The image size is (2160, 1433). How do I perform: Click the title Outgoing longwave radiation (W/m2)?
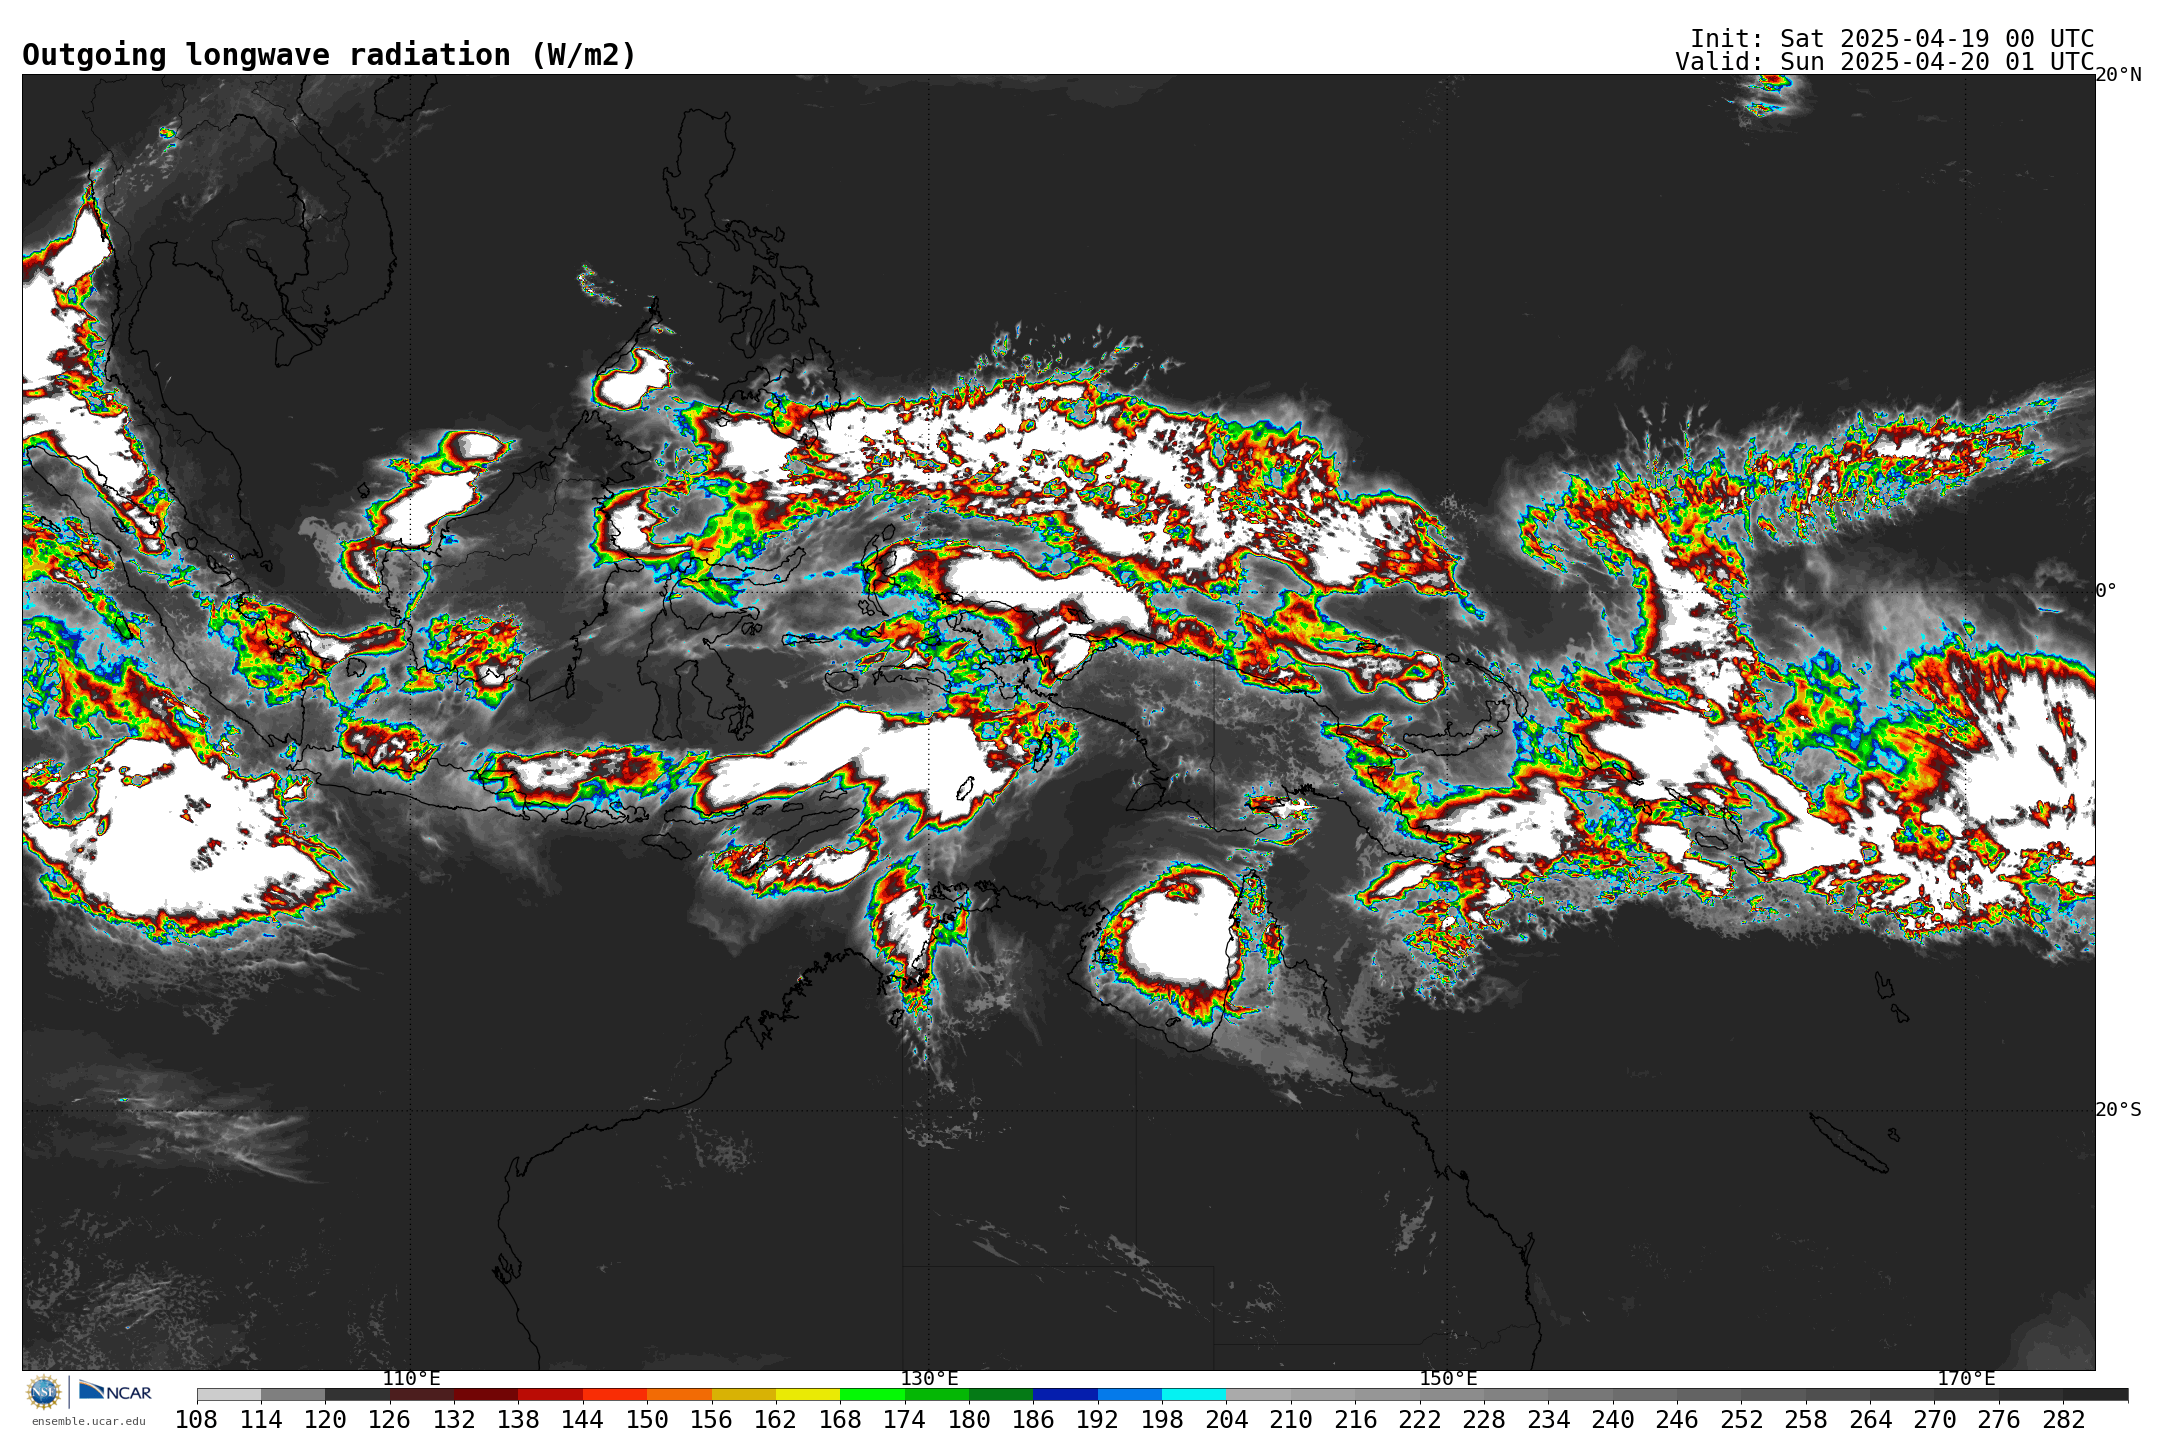[x=329, y=55]
